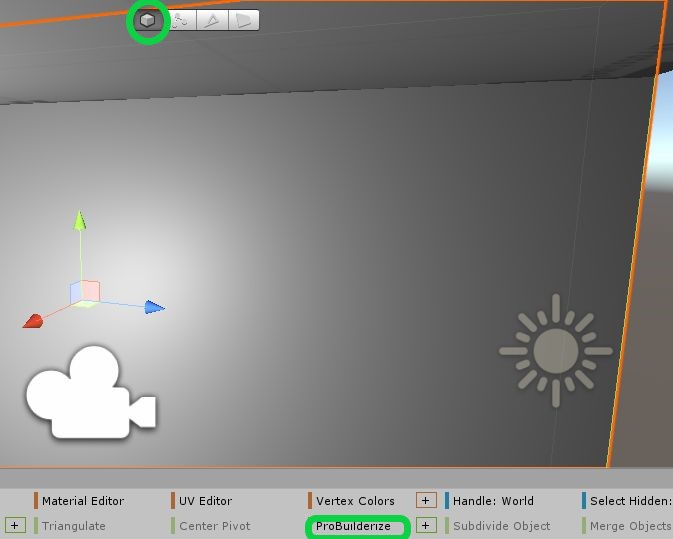The width and height of the screenshot is (673, 539).
Task: Click the directional light sun gizmo
Action: point(555,350)
